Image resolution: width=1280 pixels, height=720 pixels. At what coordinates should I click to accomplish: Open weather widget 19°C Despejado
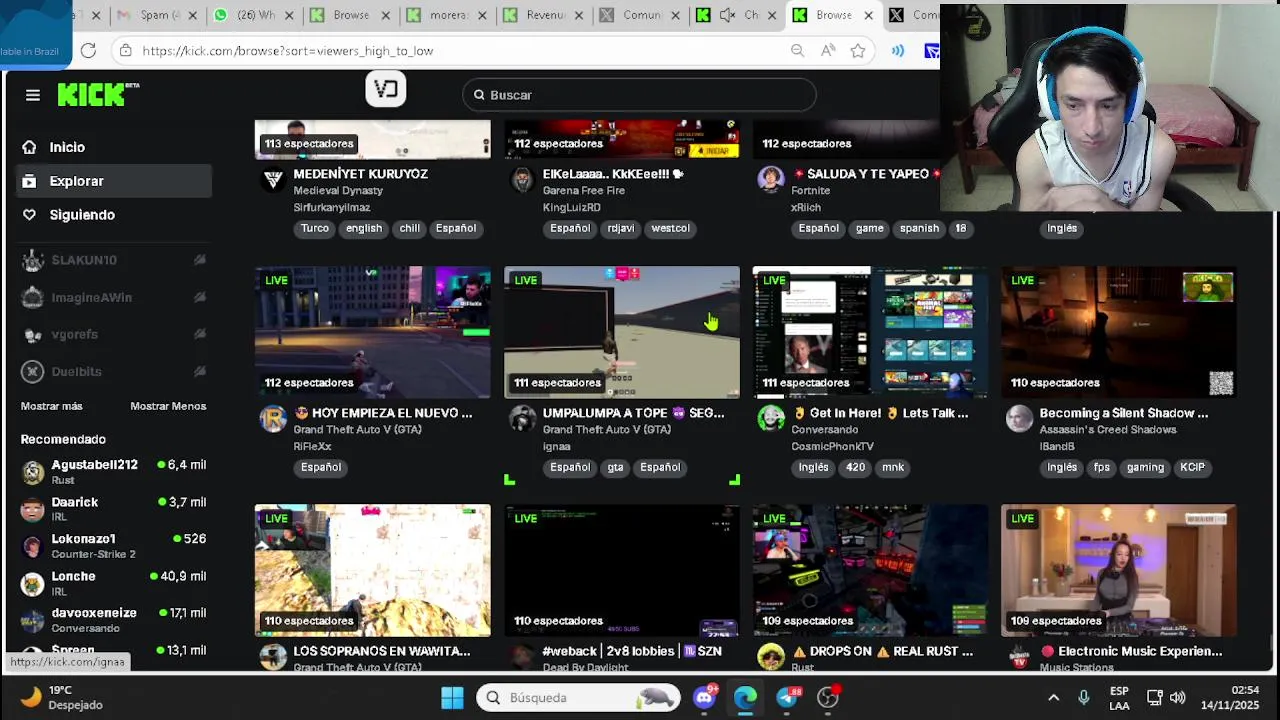click(62, 697)
